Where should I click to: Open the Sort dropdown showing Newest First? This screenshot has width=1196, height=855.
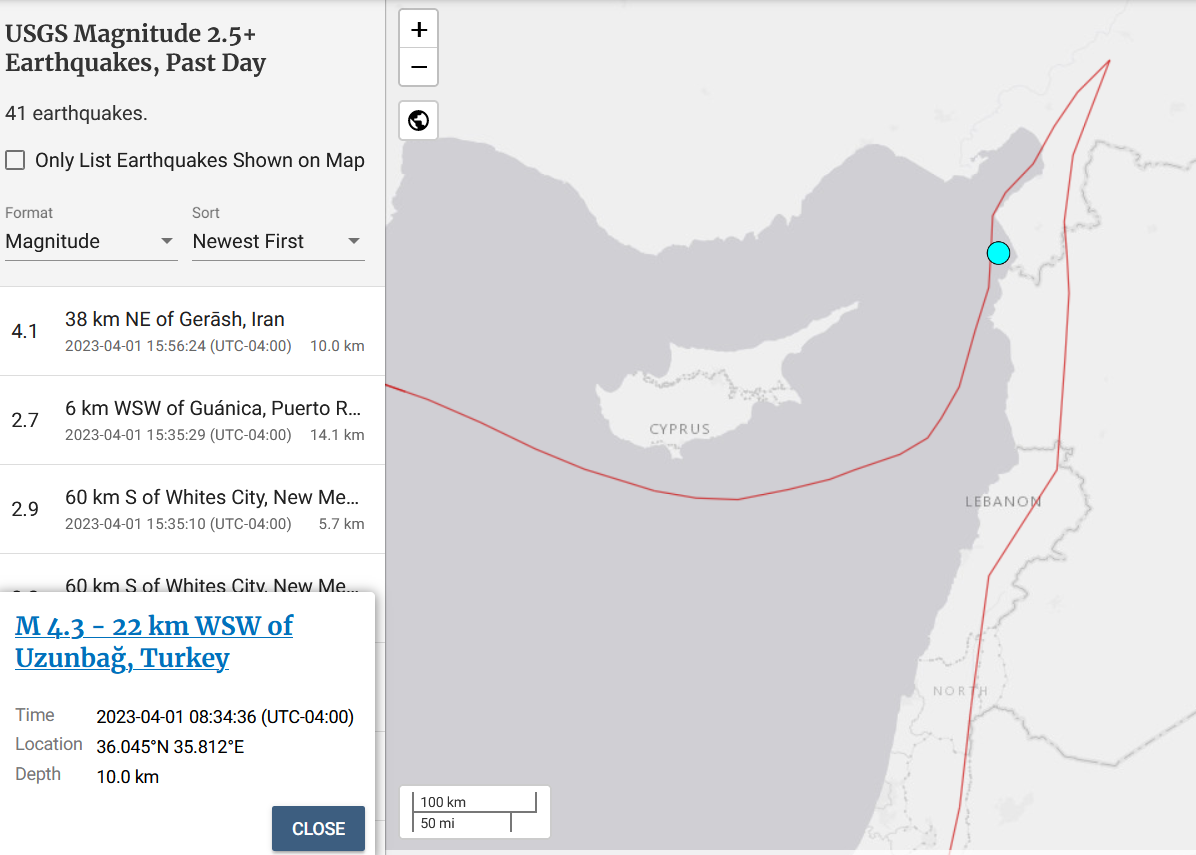(278, 241)
